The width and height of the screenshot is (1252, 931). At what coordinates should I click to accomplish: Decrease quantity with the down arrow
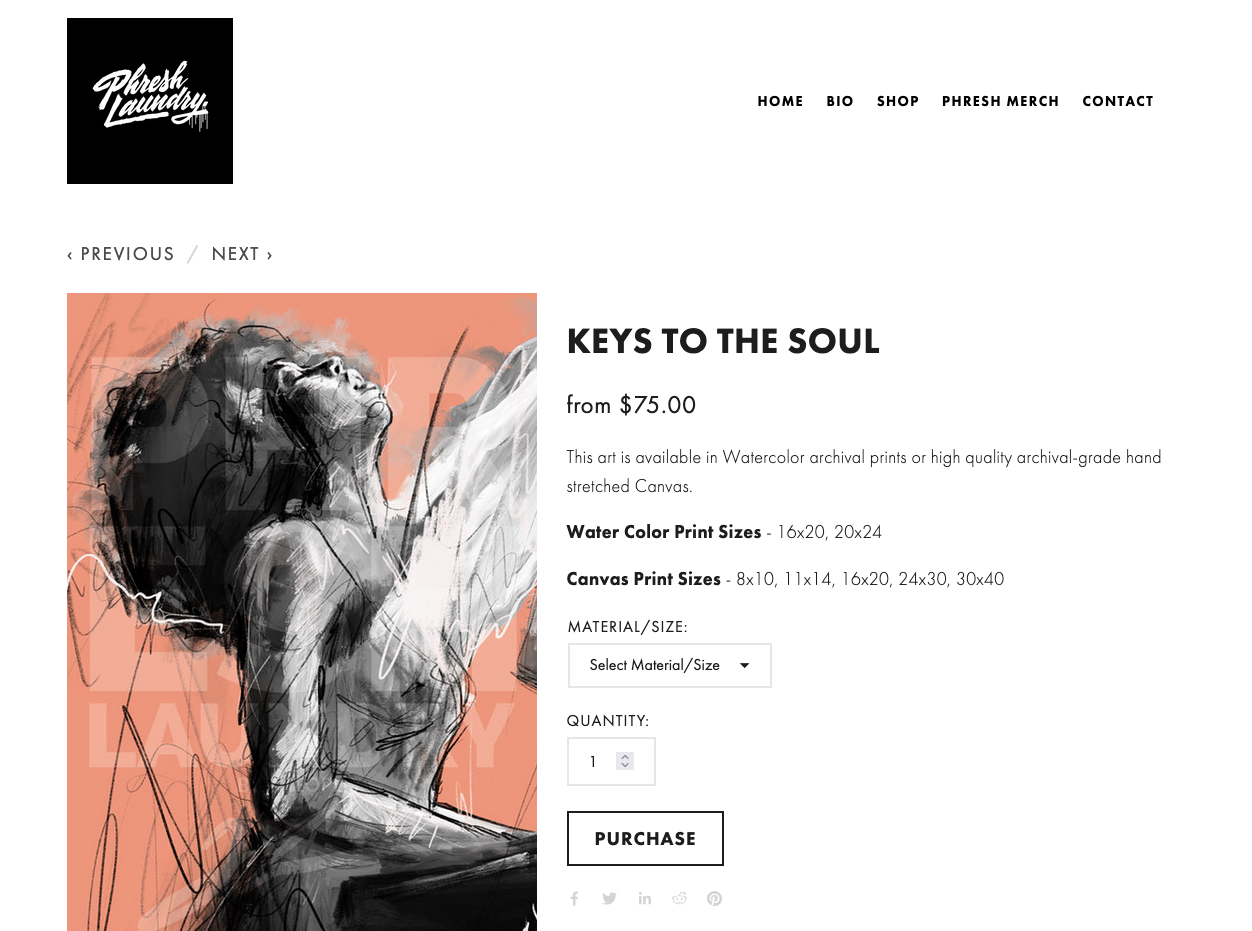625,765
